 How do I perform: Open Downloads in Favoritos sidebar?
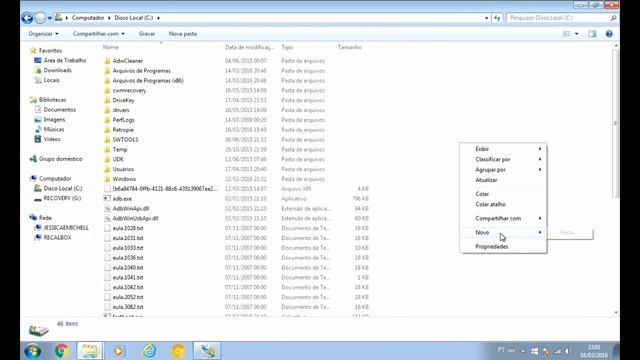(58, 70)
